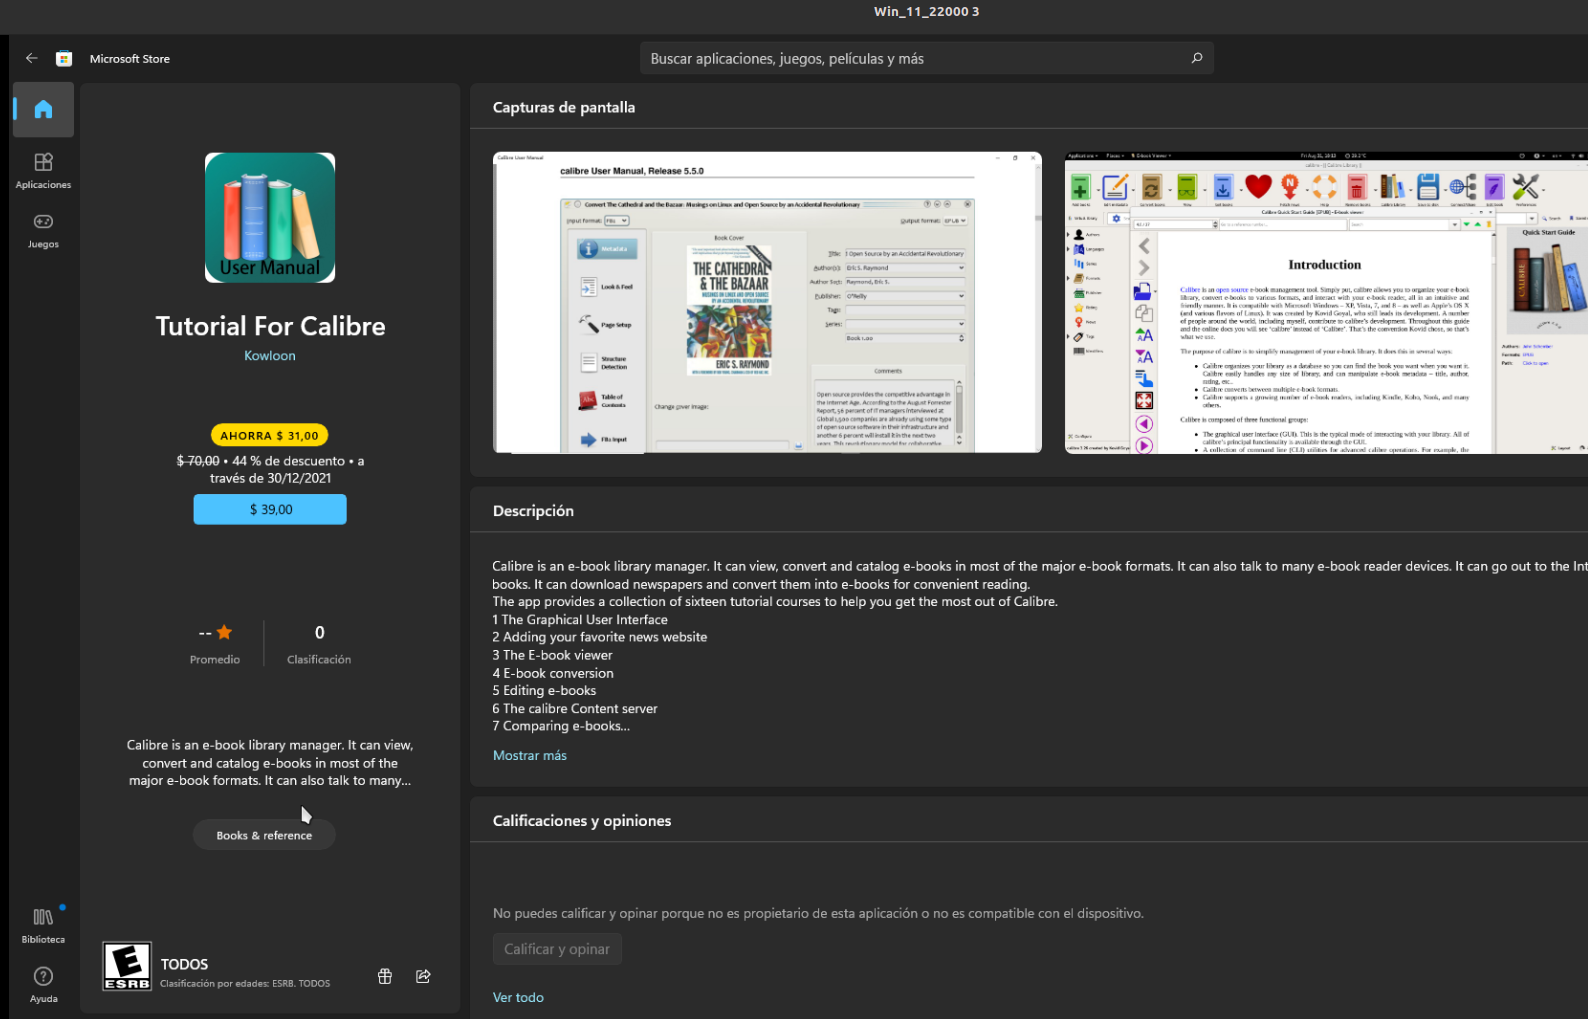1588x1019 pixels.
Task: Click the rating count 0 above Clasificación
Action: 320,632
